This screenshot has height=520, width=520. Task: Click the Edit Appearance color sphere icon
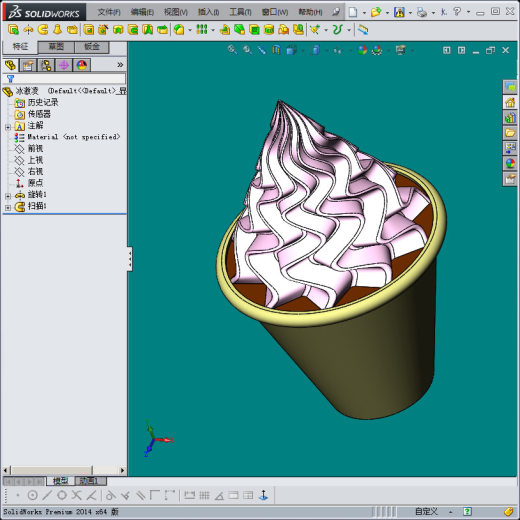click(x=362, y=50)
